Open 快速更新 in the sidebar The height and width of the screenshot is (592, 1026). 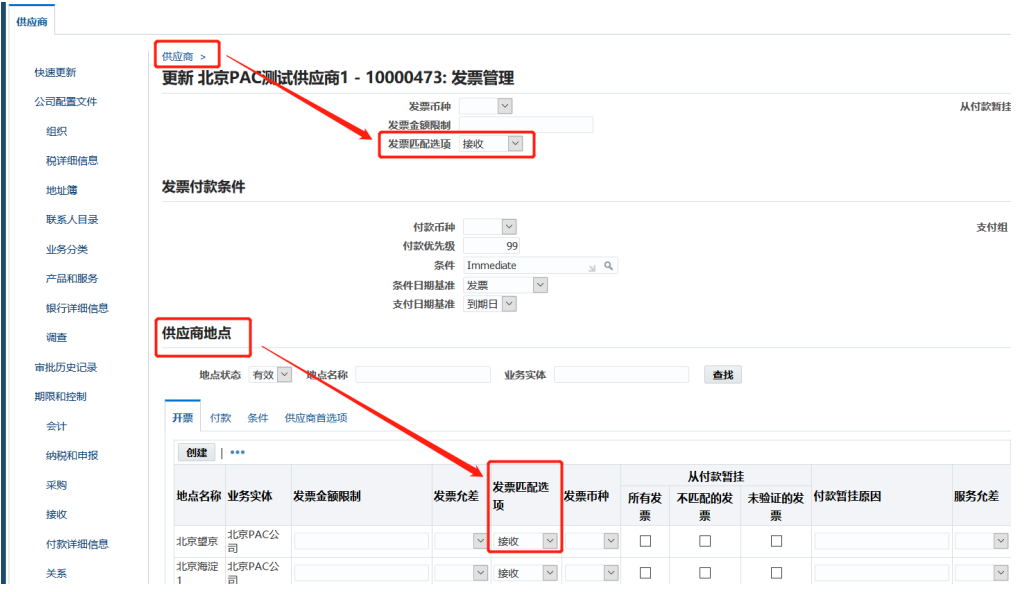[56, 72]
